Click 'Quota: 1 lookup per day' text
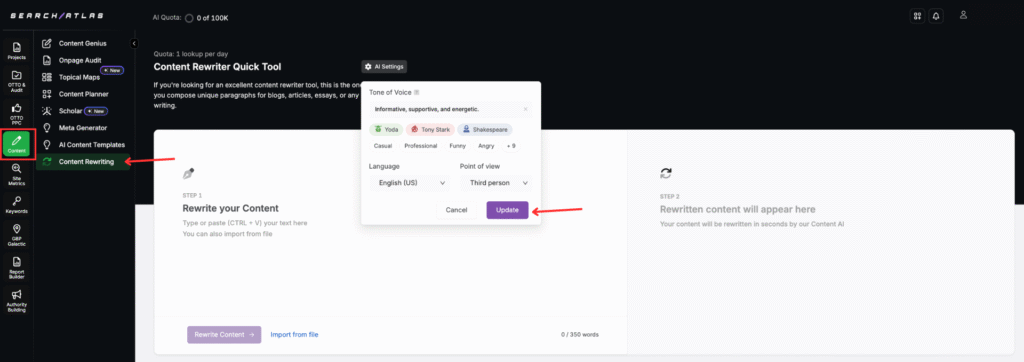This screenshot has width=1024, height=362. pyautogui.click(x=191, y=54)
